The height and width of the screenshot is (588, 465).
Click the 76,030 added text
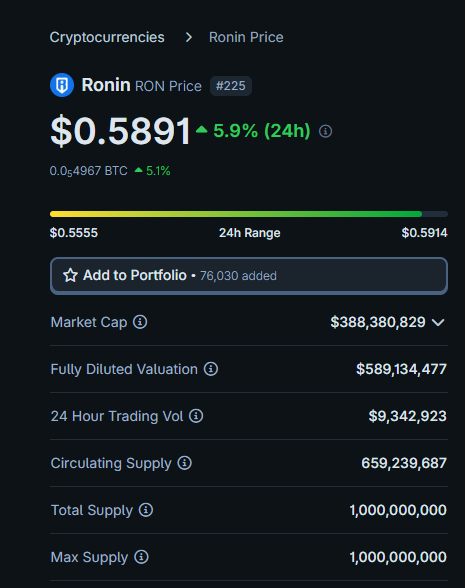pos(238,276)
